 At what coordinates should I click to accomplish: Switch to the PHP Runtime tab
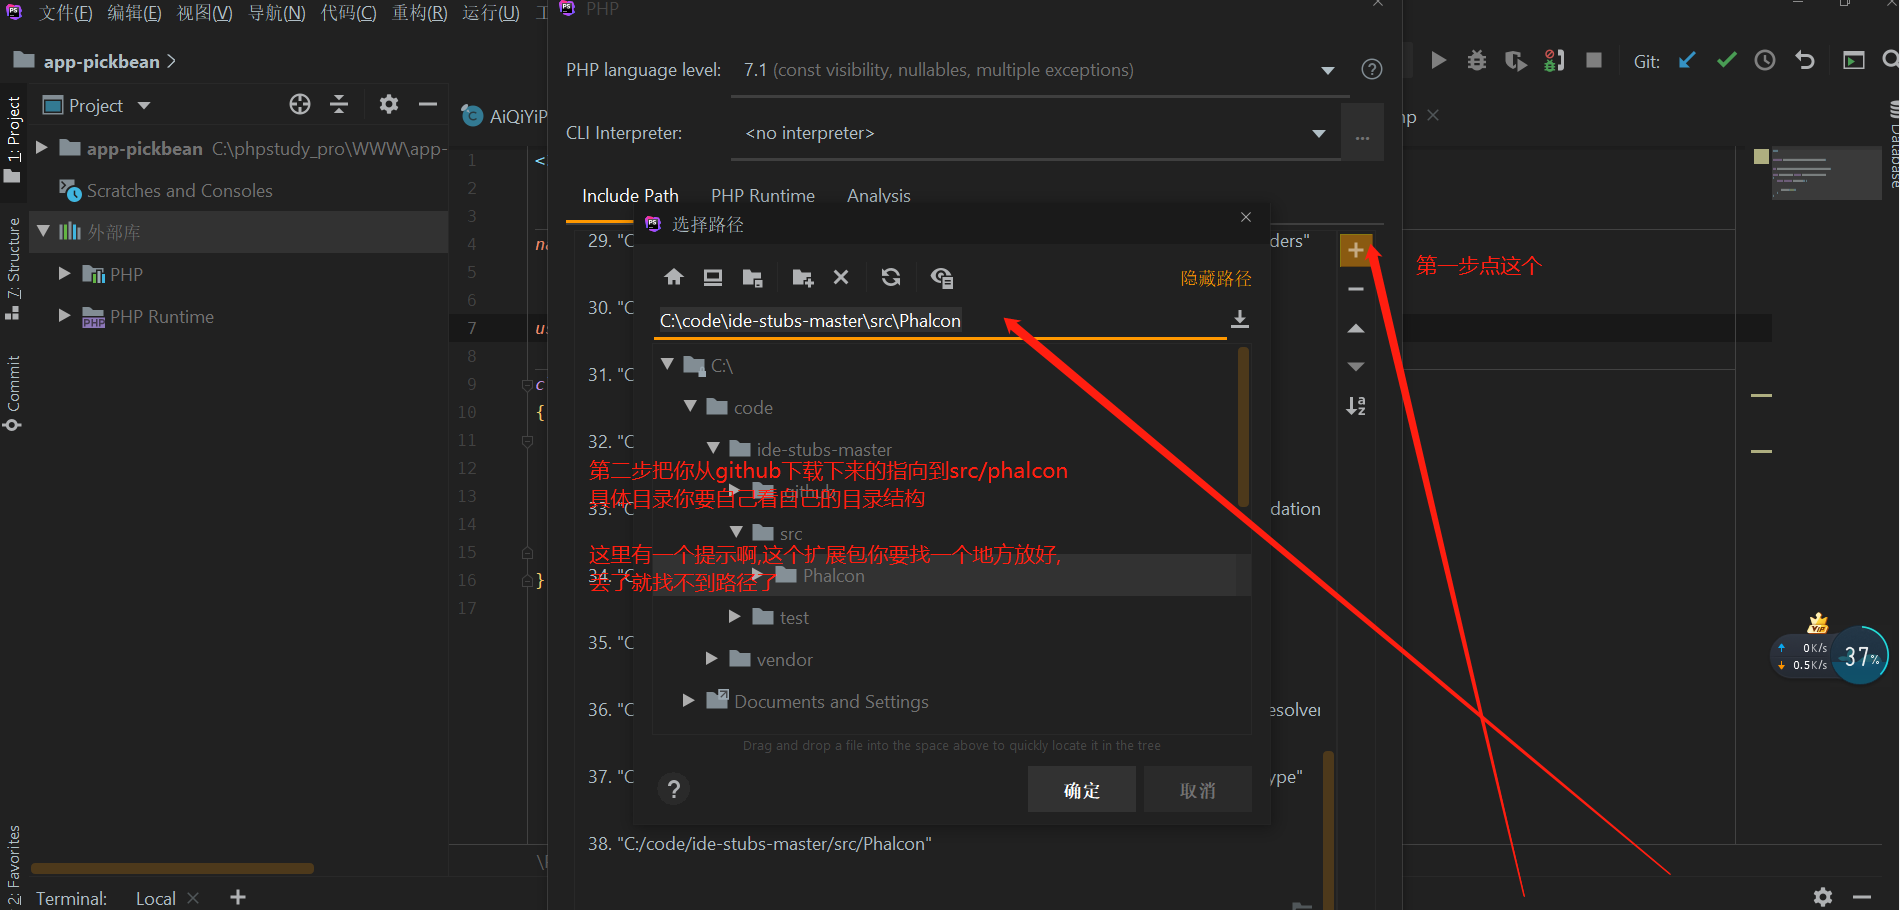point(763,196)
